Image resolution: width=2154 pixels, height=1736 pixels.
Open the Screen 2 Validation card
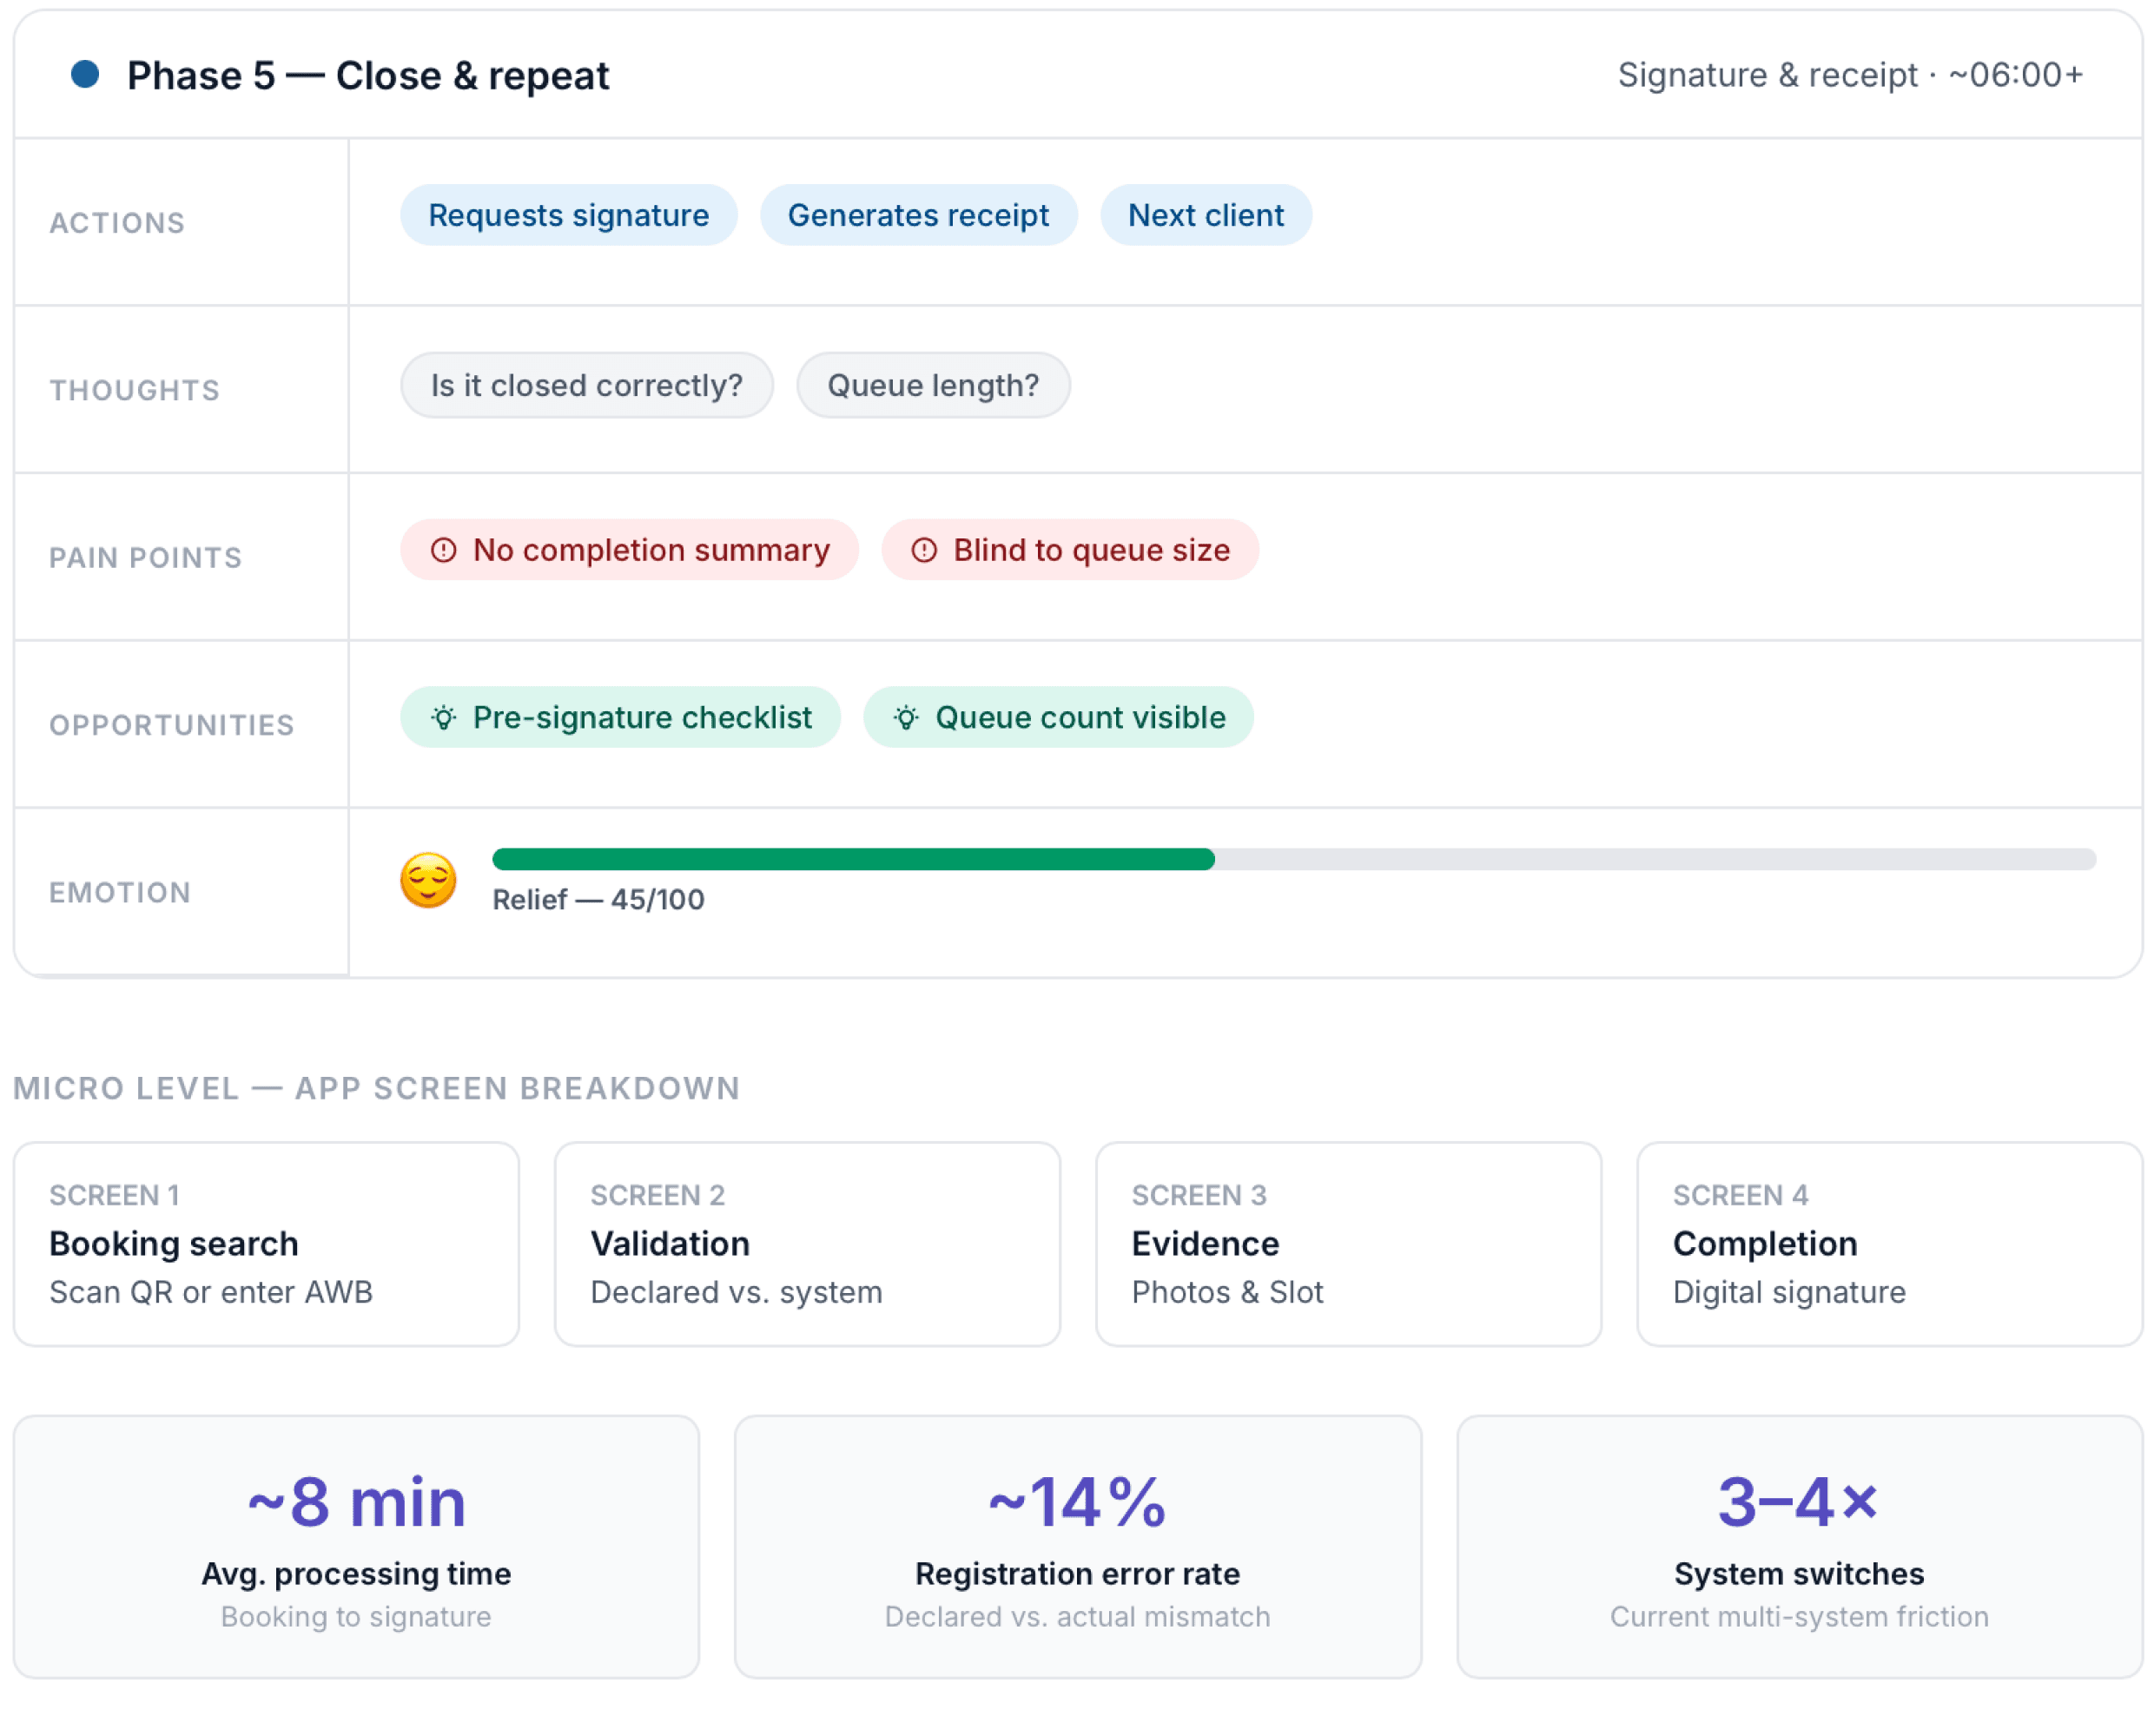click(807, 1244)
